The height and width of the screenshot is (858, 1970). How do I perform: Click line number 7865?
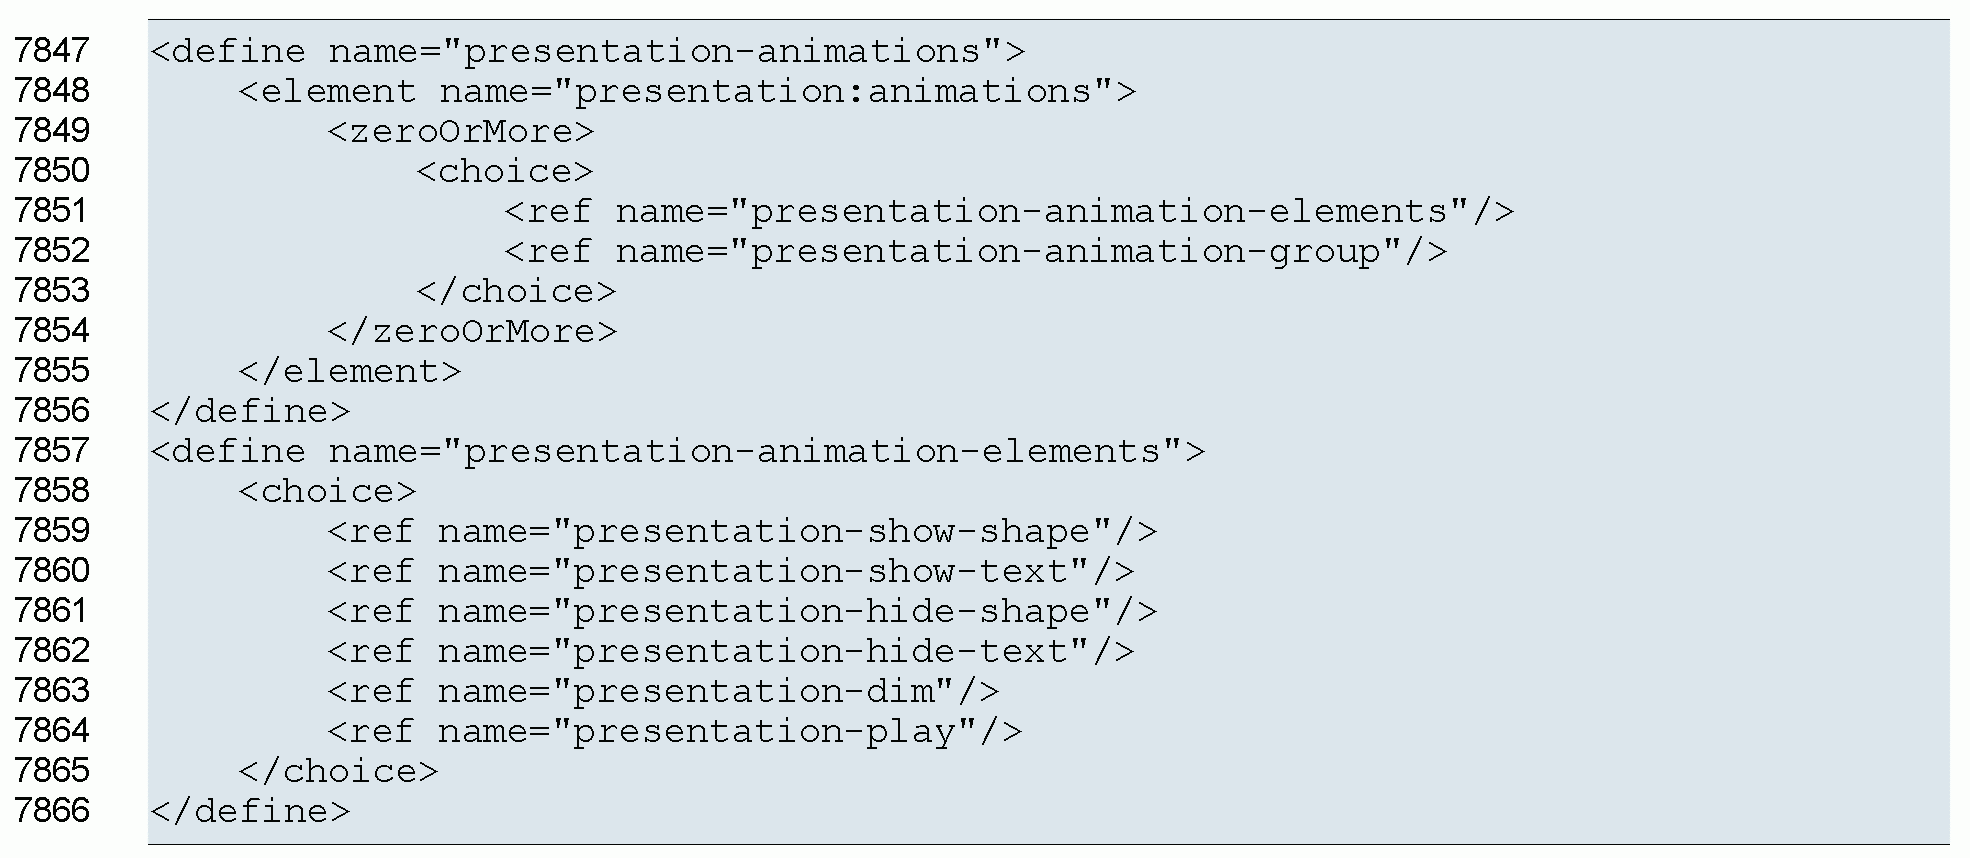[52, 770]
